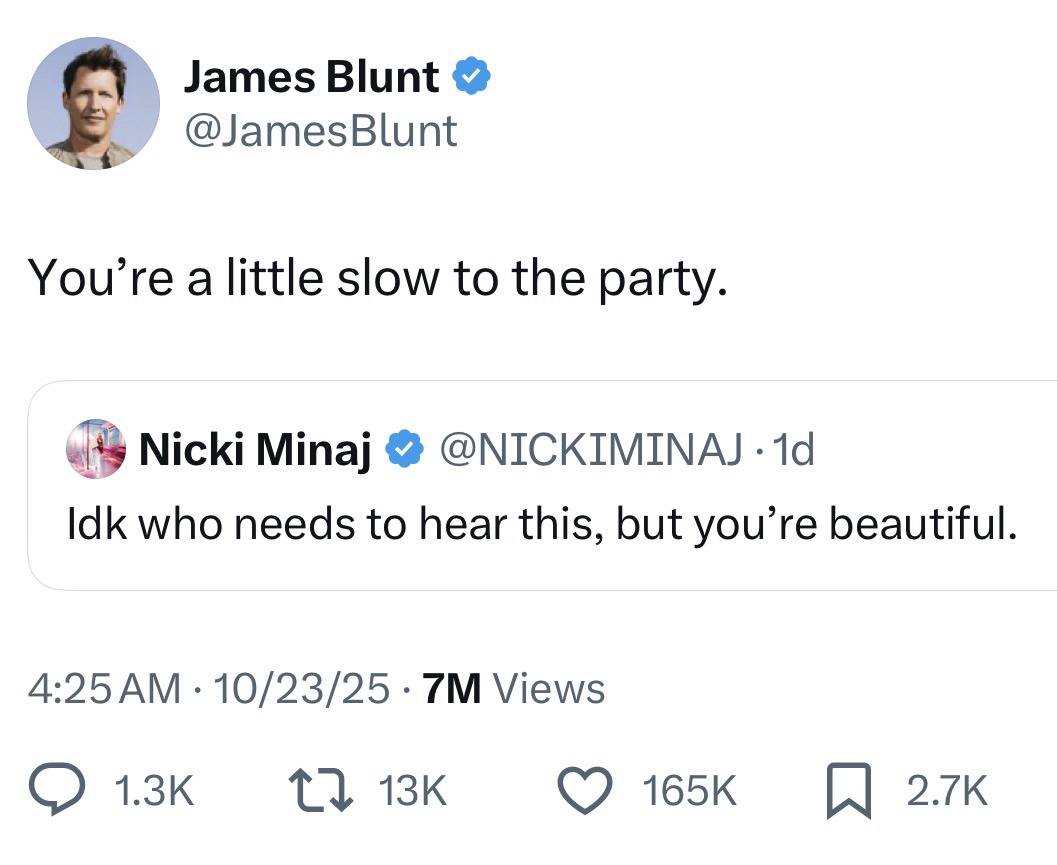This screenshot has height=865, width=1057.
Task: Open Nicki Minaj's small avatar
Action: tap(95, 450)
